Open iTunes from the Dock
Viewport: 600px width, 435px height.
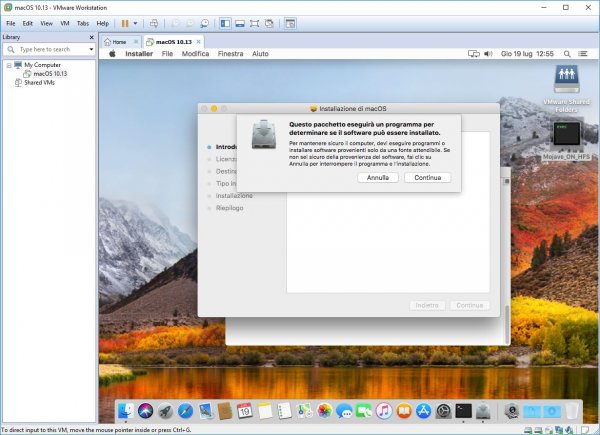coord(384,411)
